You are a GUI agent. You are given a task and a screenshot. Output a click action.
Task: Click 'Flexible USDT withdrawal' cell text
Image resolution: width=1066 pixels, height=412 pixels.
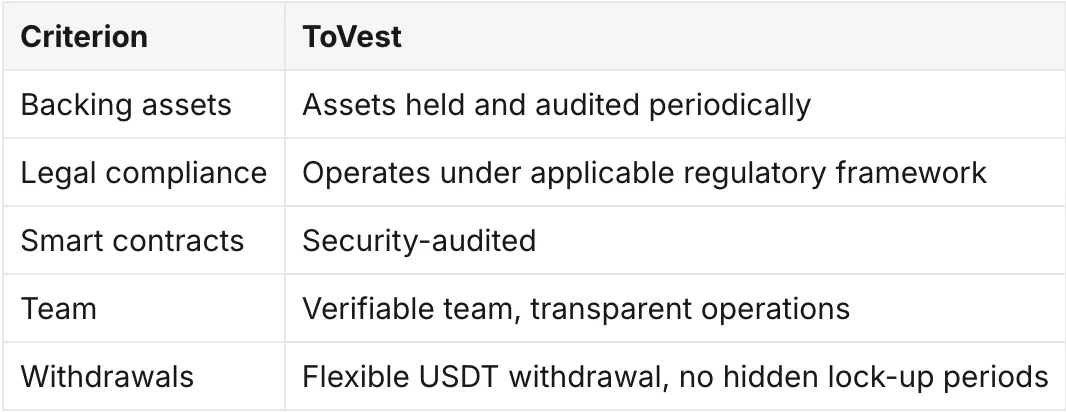(x=481, y=377)
